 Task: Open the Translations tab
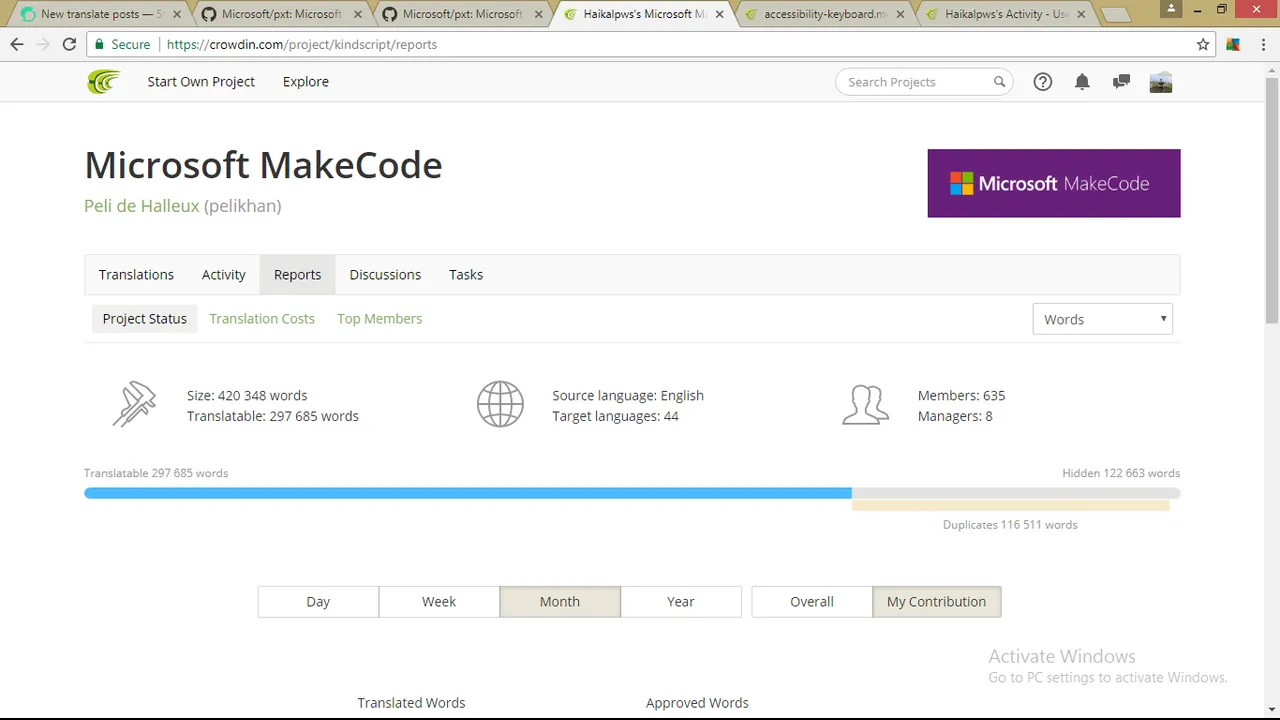136,274
